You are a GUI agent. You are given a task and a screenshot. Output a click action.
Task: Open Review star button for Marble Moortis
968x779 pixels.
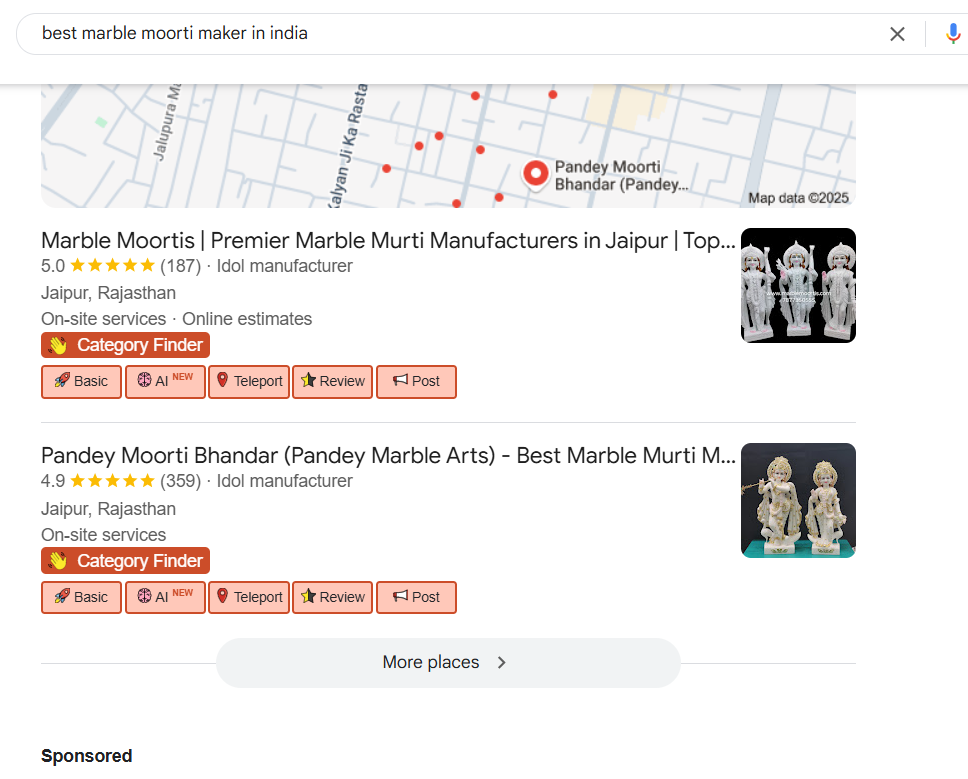coord(333,381)
